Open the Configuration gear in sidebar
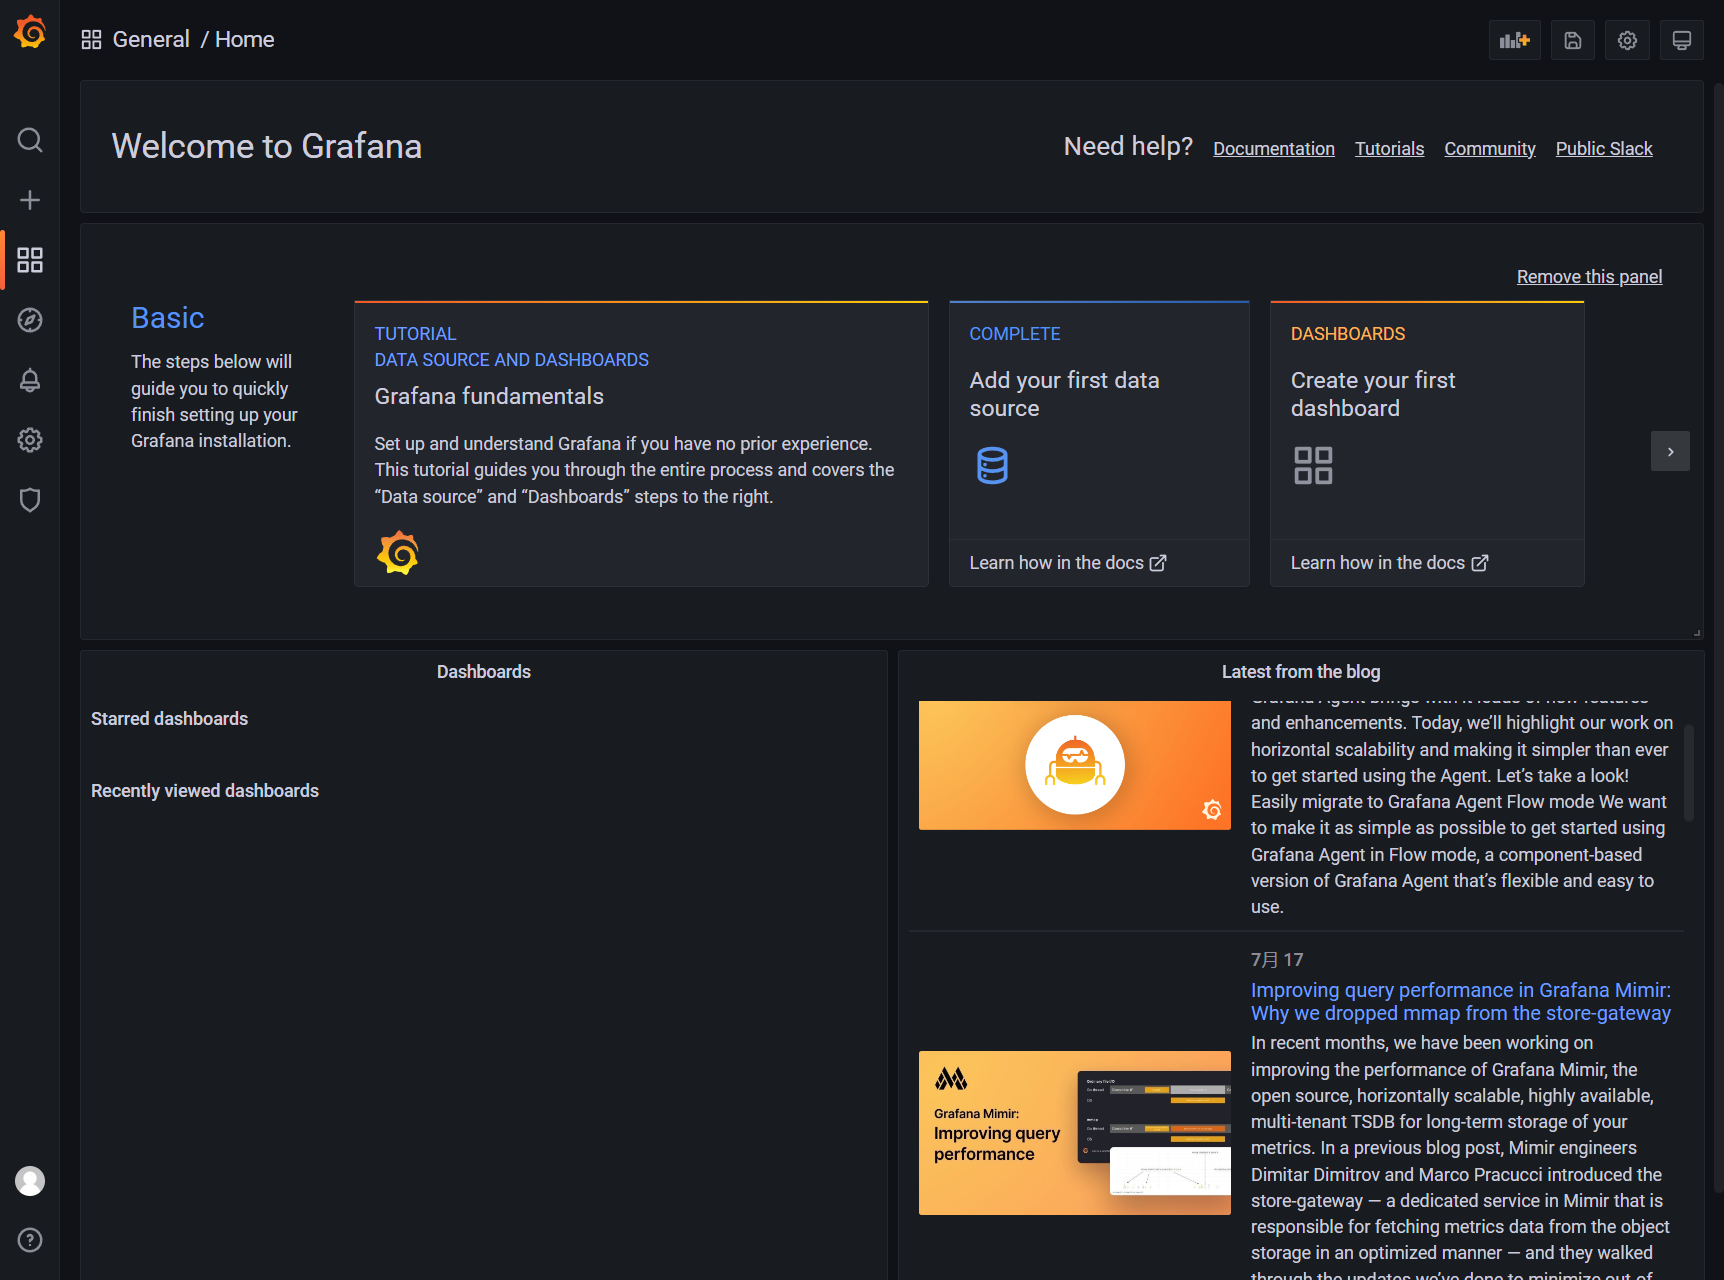 click(x=30, y=440)
